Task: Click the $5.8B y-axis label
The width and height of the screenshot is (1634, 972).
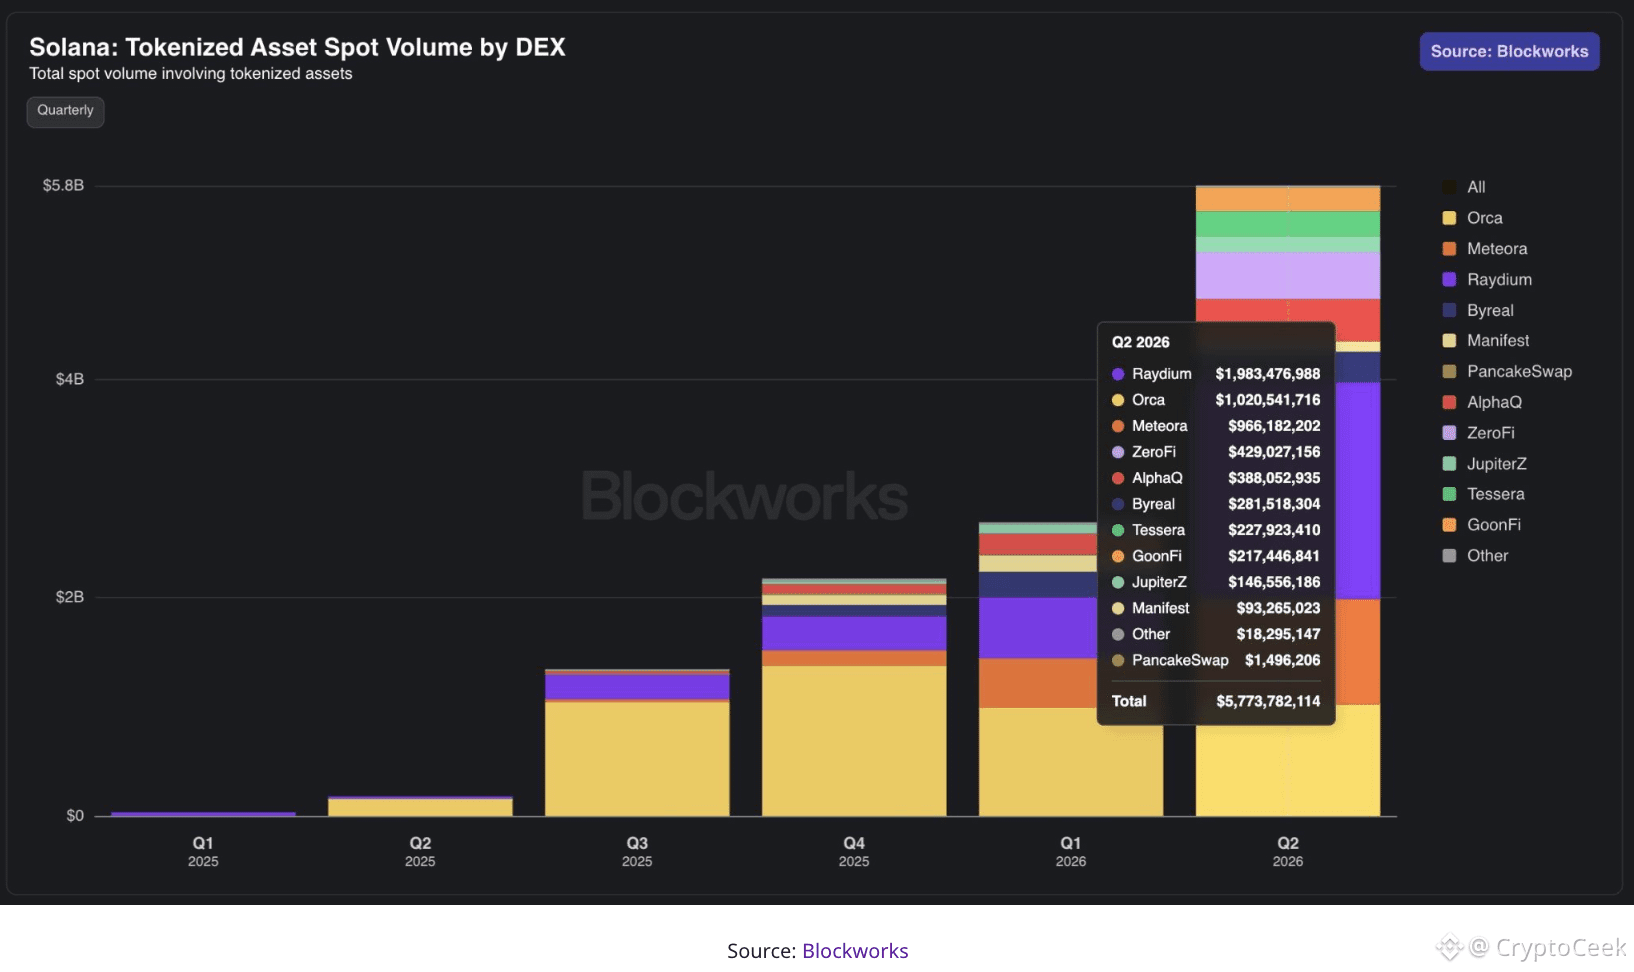Action: [63, 186]
